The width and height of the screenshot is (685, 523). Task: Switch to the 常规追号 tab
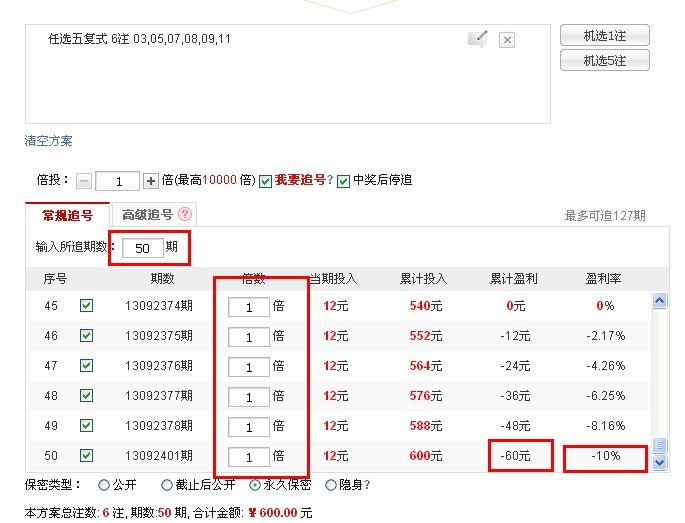coord(67,215)
